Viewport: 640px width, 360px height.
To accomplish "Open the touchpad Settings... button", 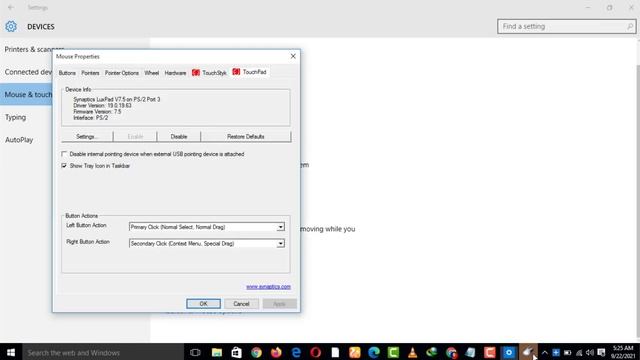I will pos(87,137).
